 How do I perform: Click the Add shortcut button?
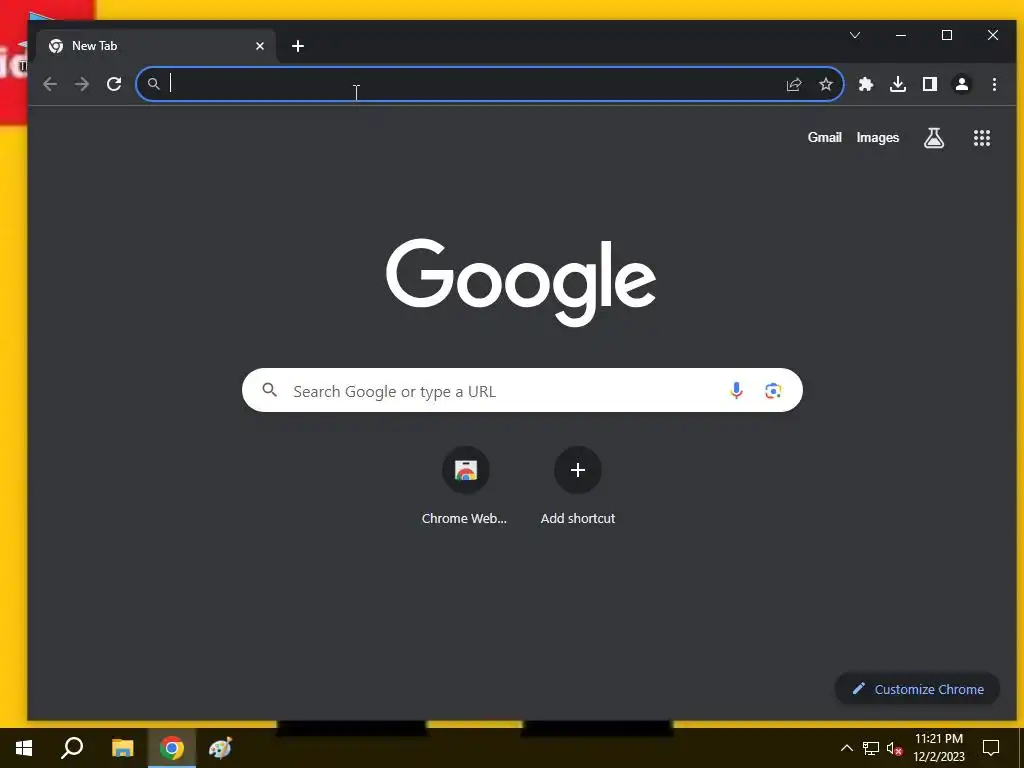(x=578, y=487)
